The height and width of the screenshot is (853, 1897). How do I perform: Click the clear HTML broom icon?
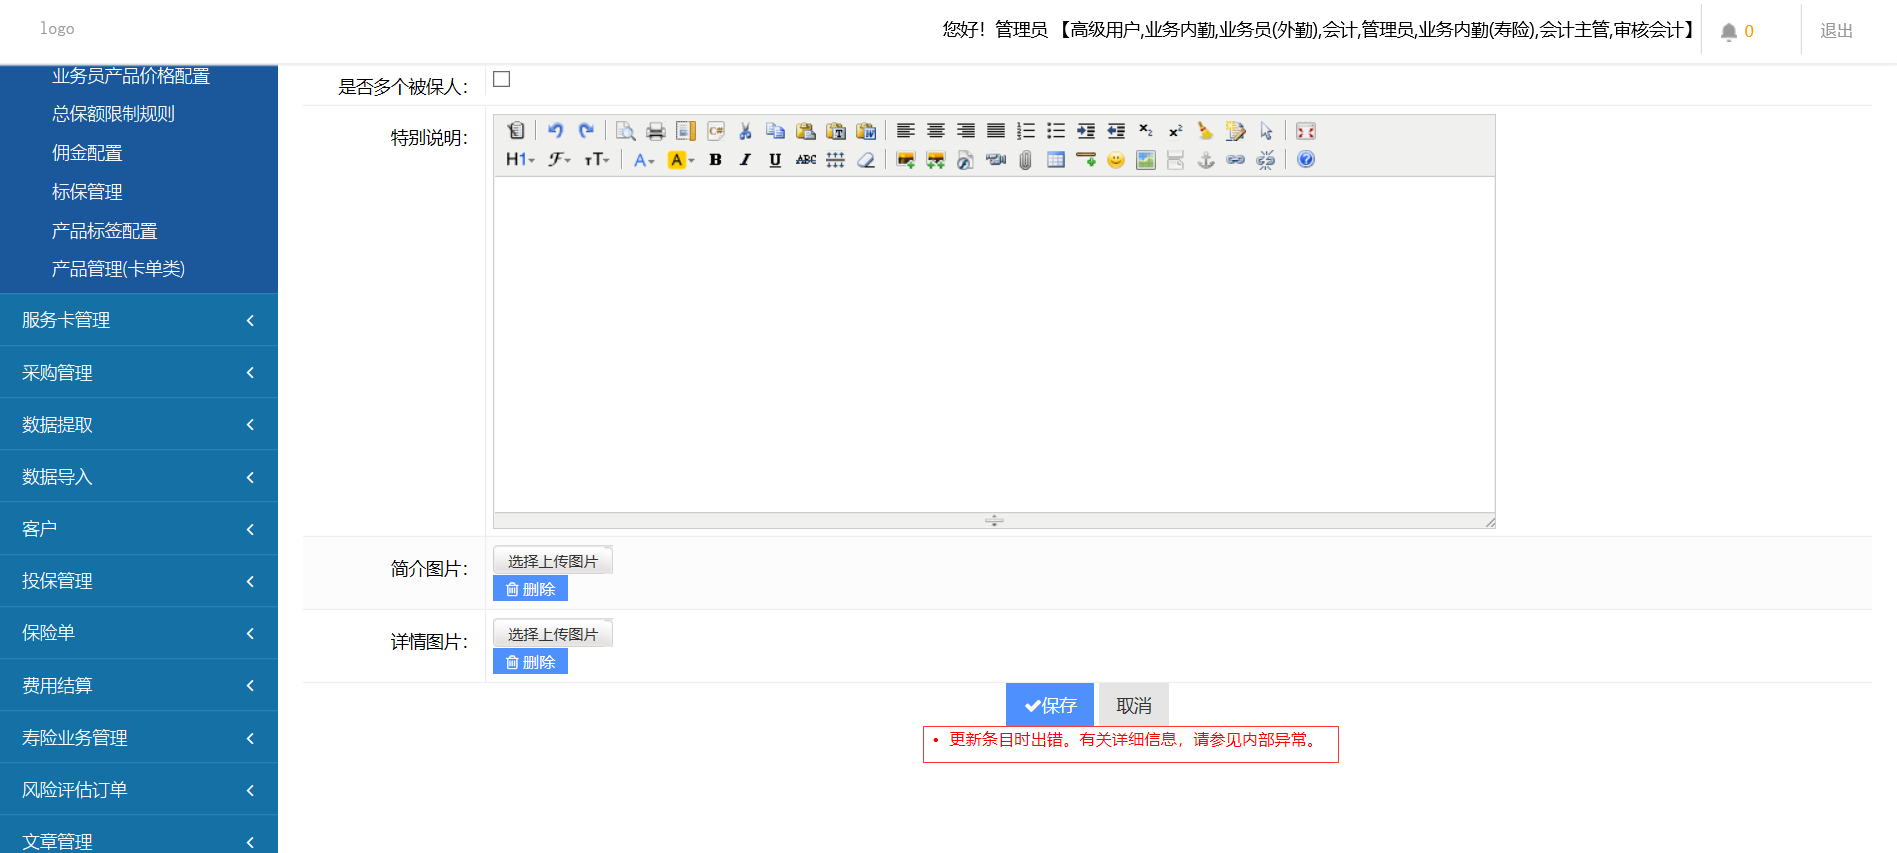coord(1206,131)
